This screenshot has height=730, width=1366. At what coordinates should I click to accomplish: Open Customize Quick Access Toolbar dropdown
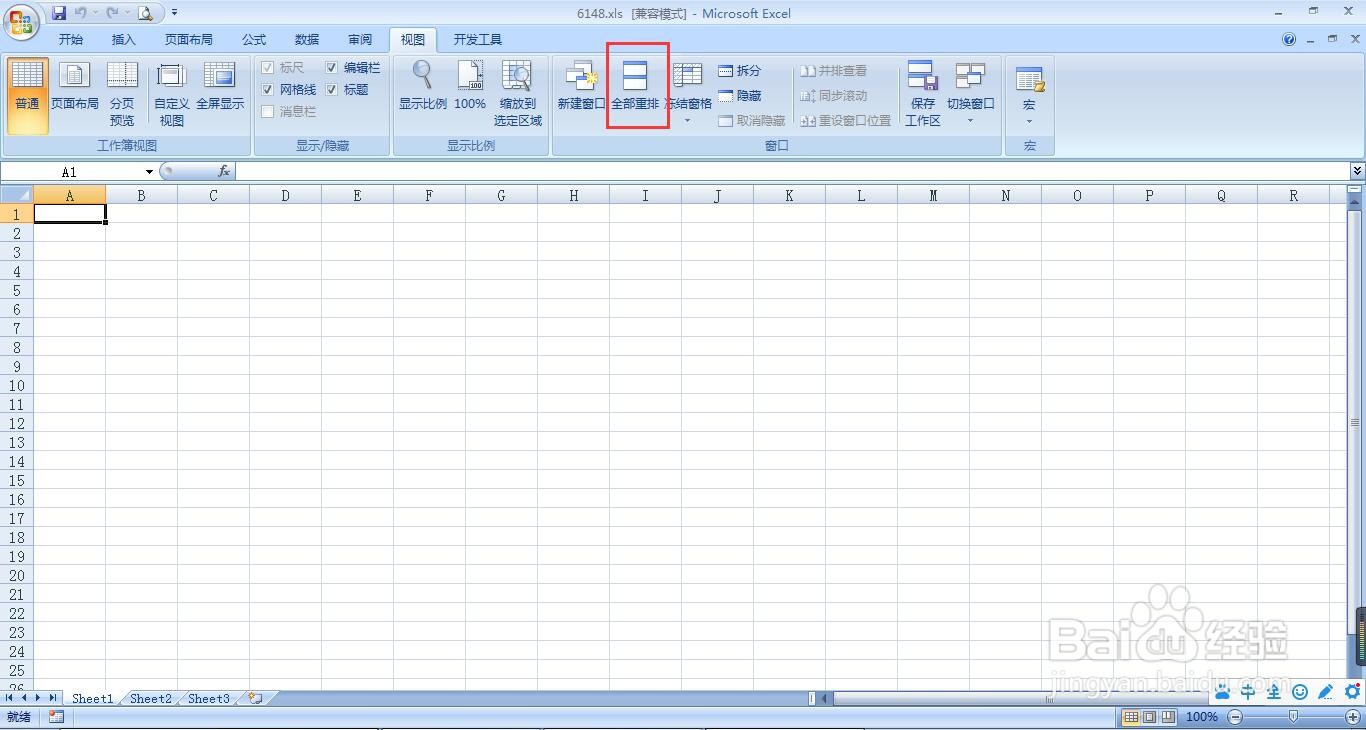(x=174, y=13)
